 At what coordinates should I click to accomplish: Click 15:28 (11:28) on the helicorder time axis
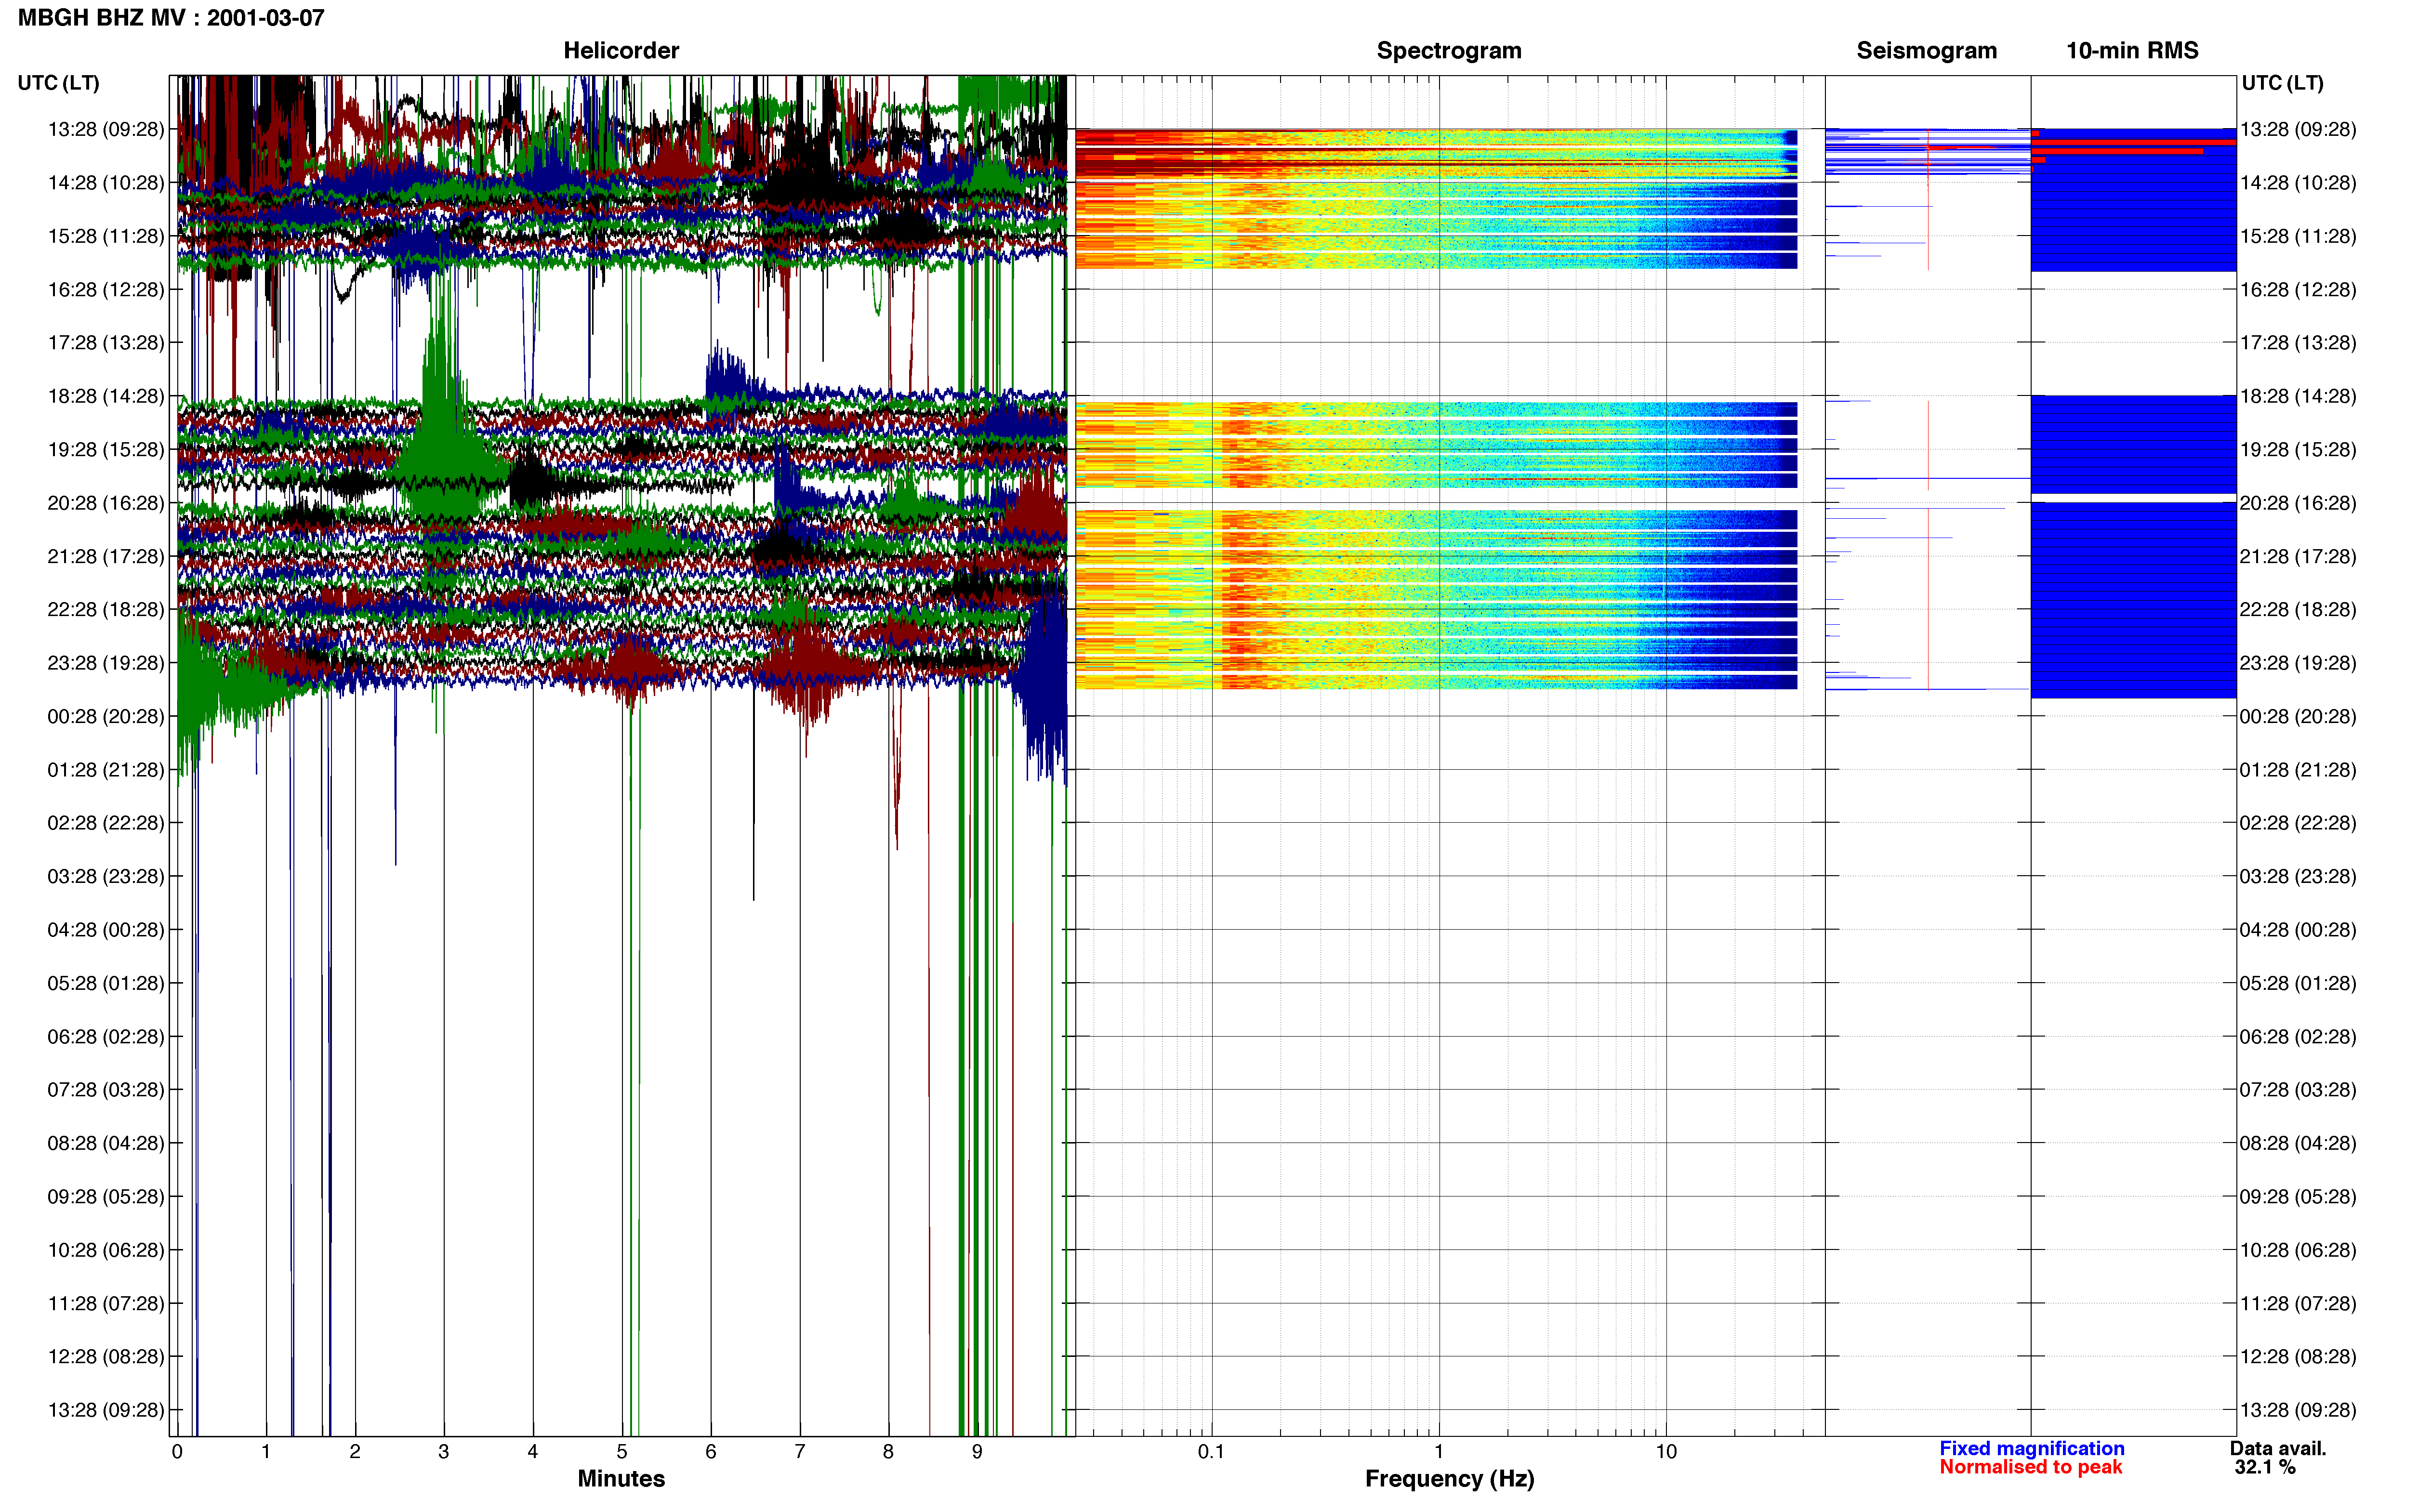point(106,236)
